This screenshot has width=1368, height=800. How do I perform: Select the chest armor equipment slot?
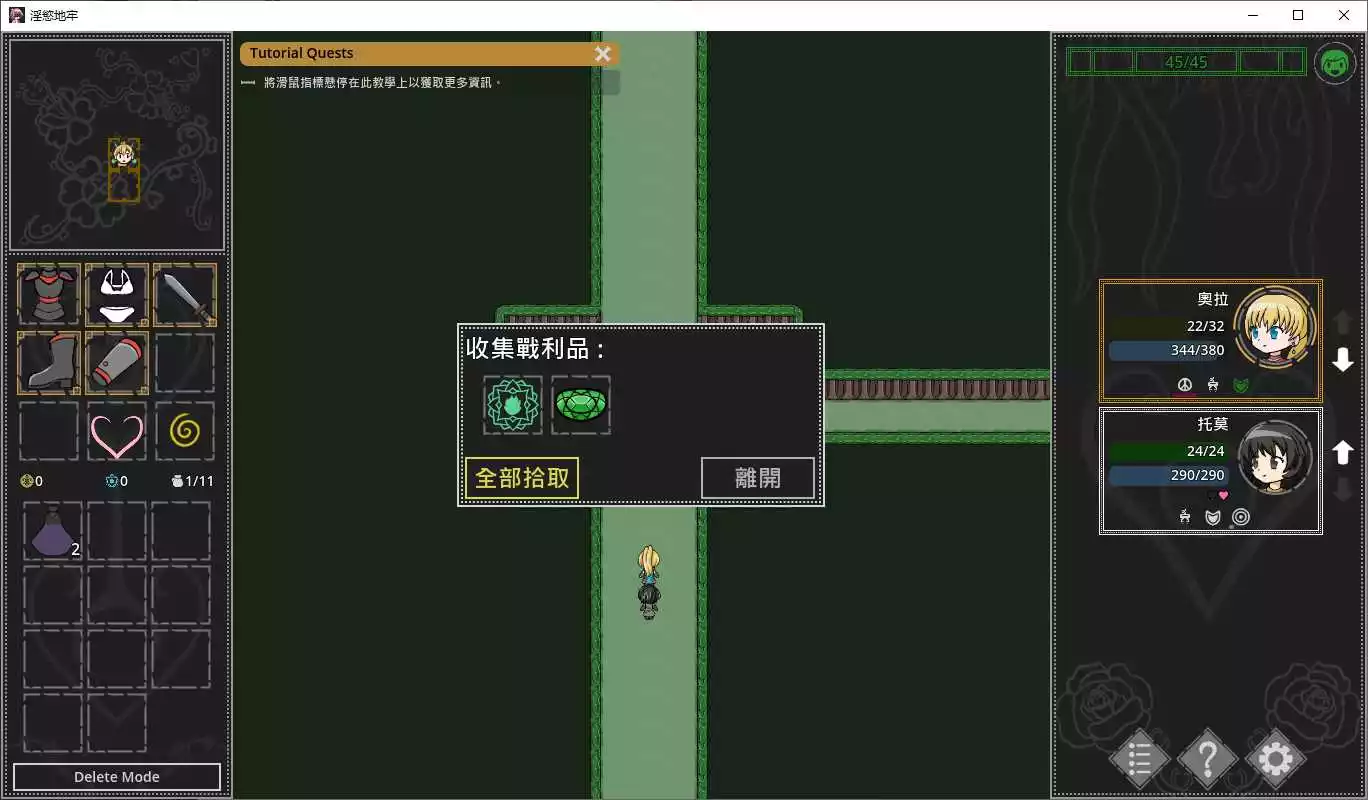pos(49,295)
